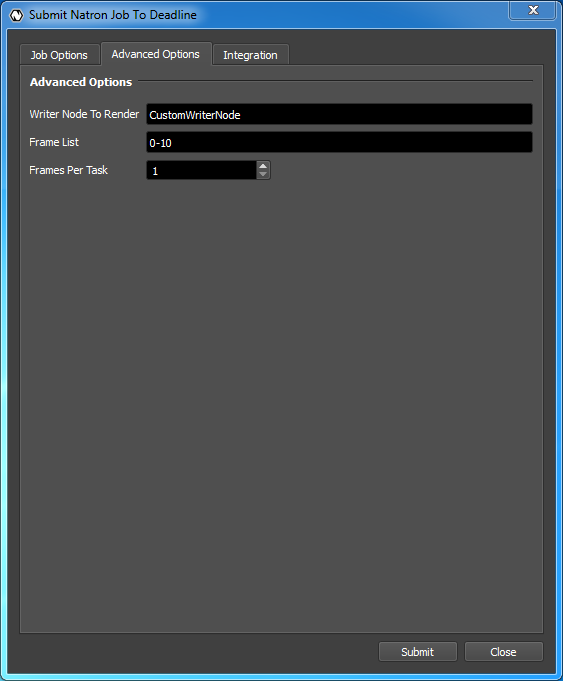563x681 pixels.
Task: Click the Submit button
Action: 417,651
